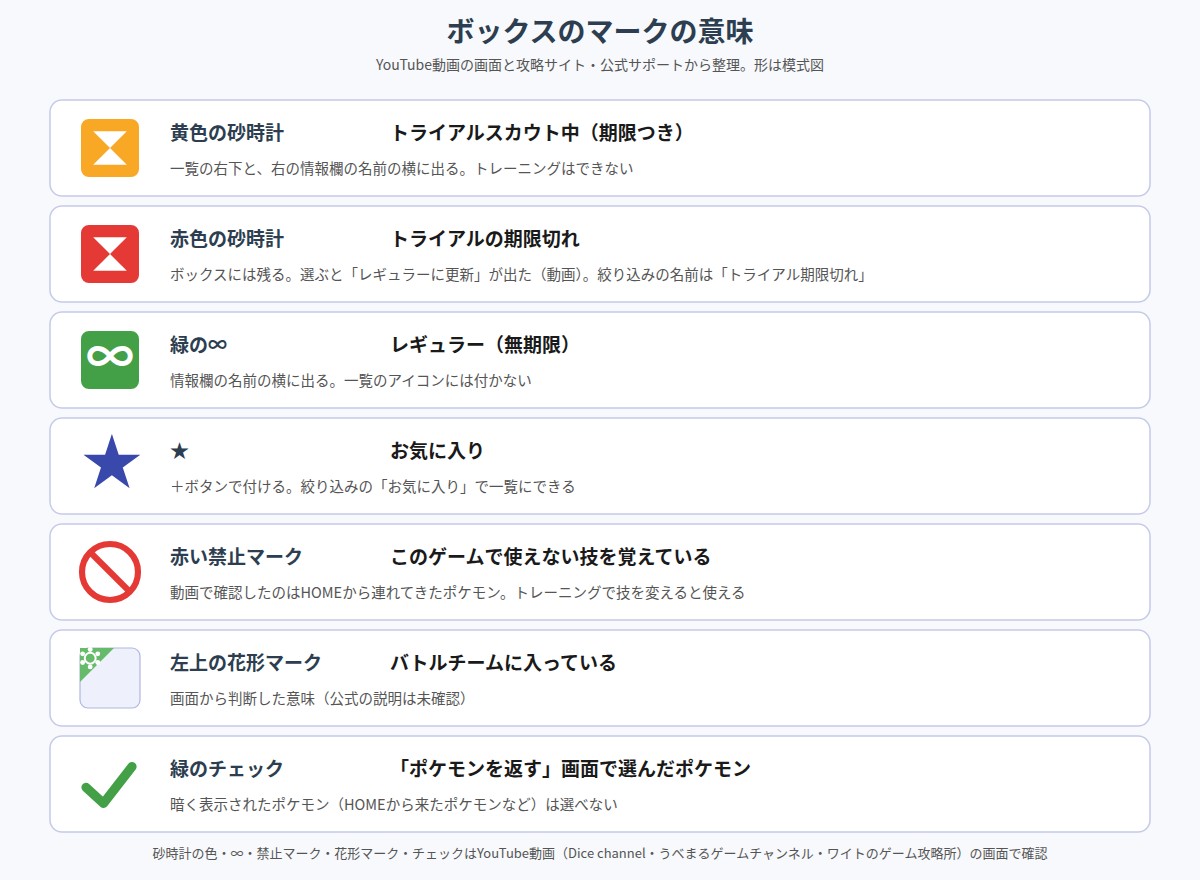The height and width of the screenshot is (880, 1200).
Task: Click the bold text お気に入り
Action: click(437, 451)
